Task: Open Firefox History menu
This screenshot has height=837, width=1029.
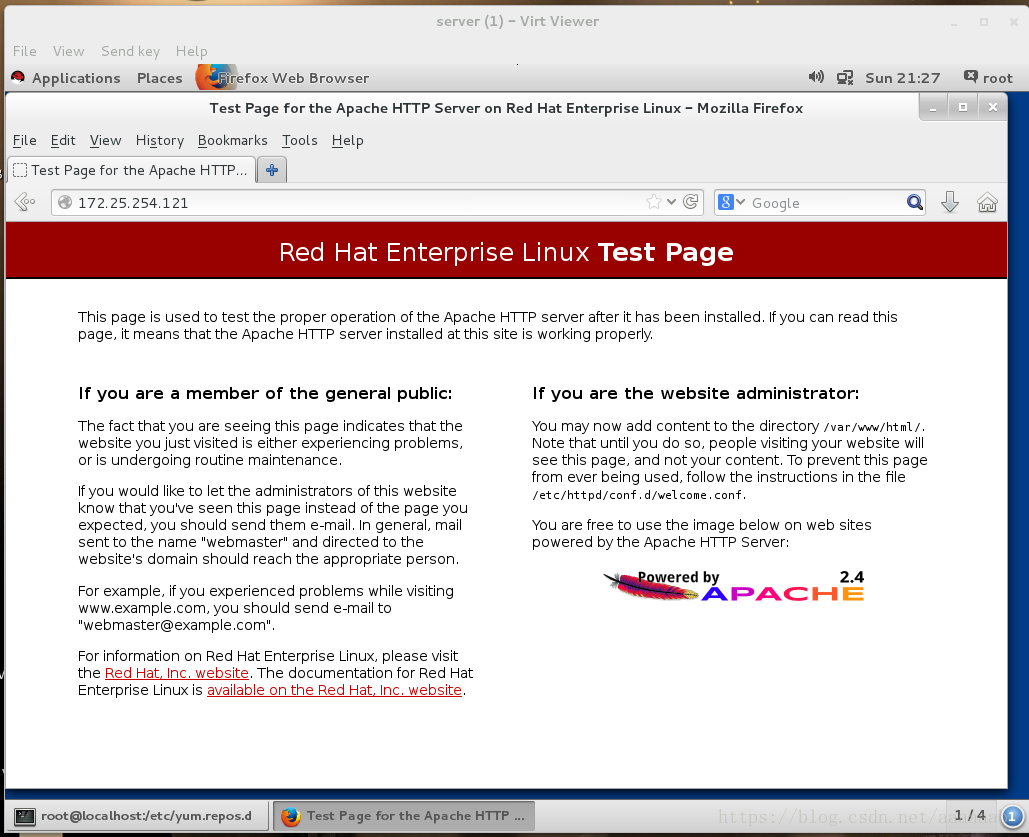Action: coord(159,140)
